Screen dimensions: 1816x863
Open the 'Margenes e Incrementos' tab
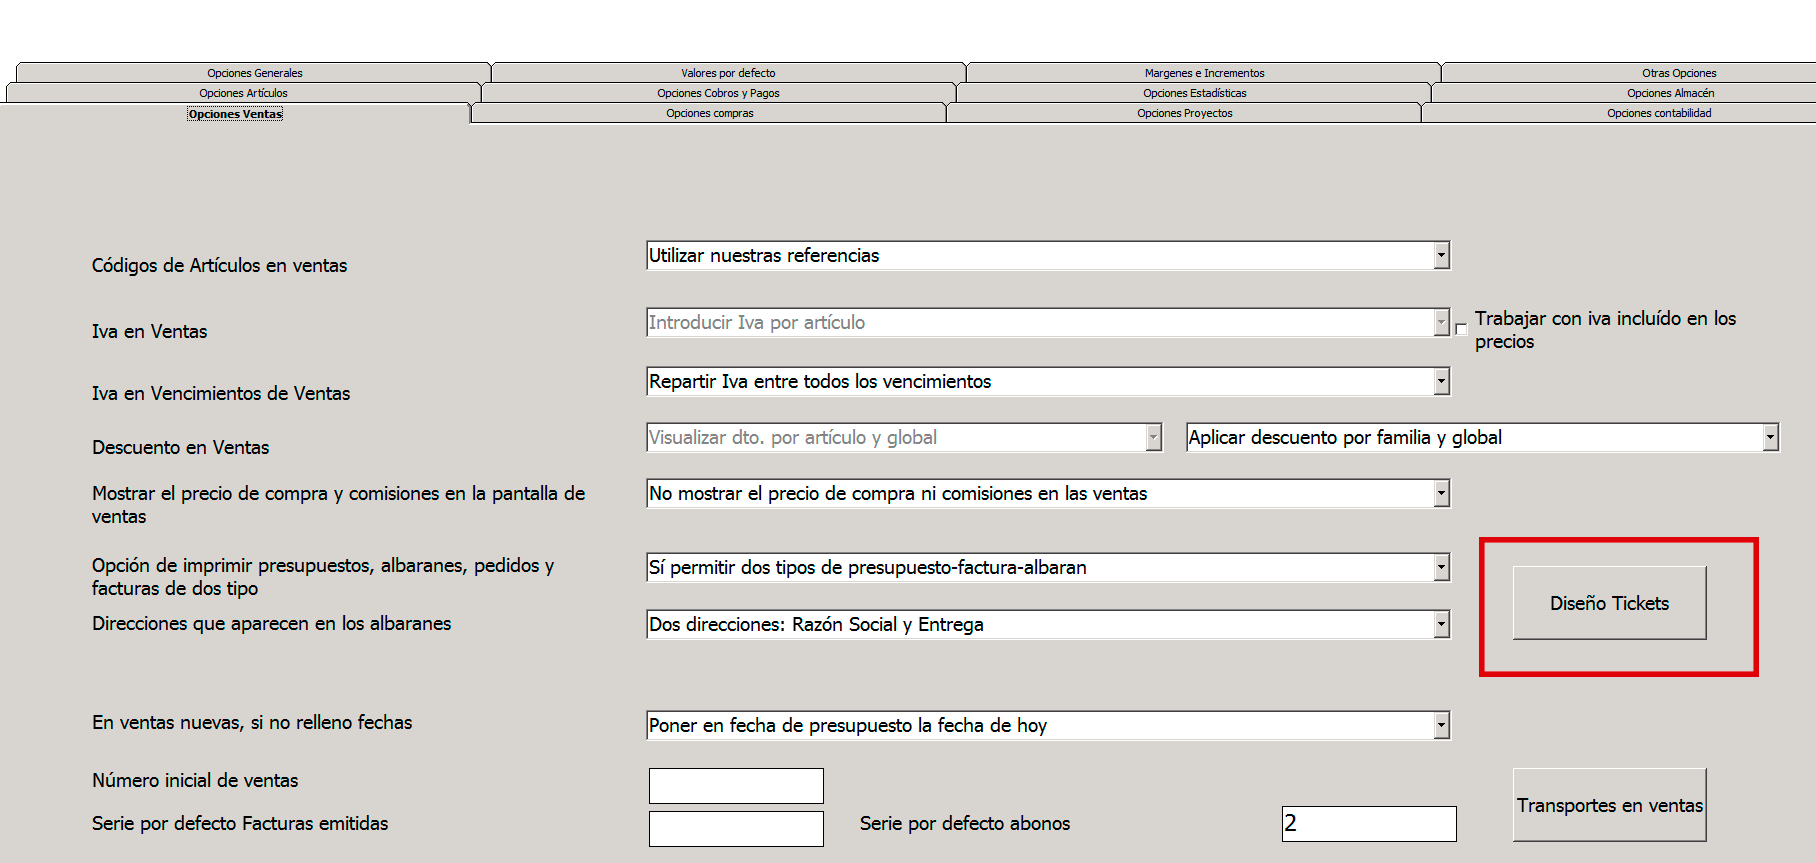(1204, 73)
